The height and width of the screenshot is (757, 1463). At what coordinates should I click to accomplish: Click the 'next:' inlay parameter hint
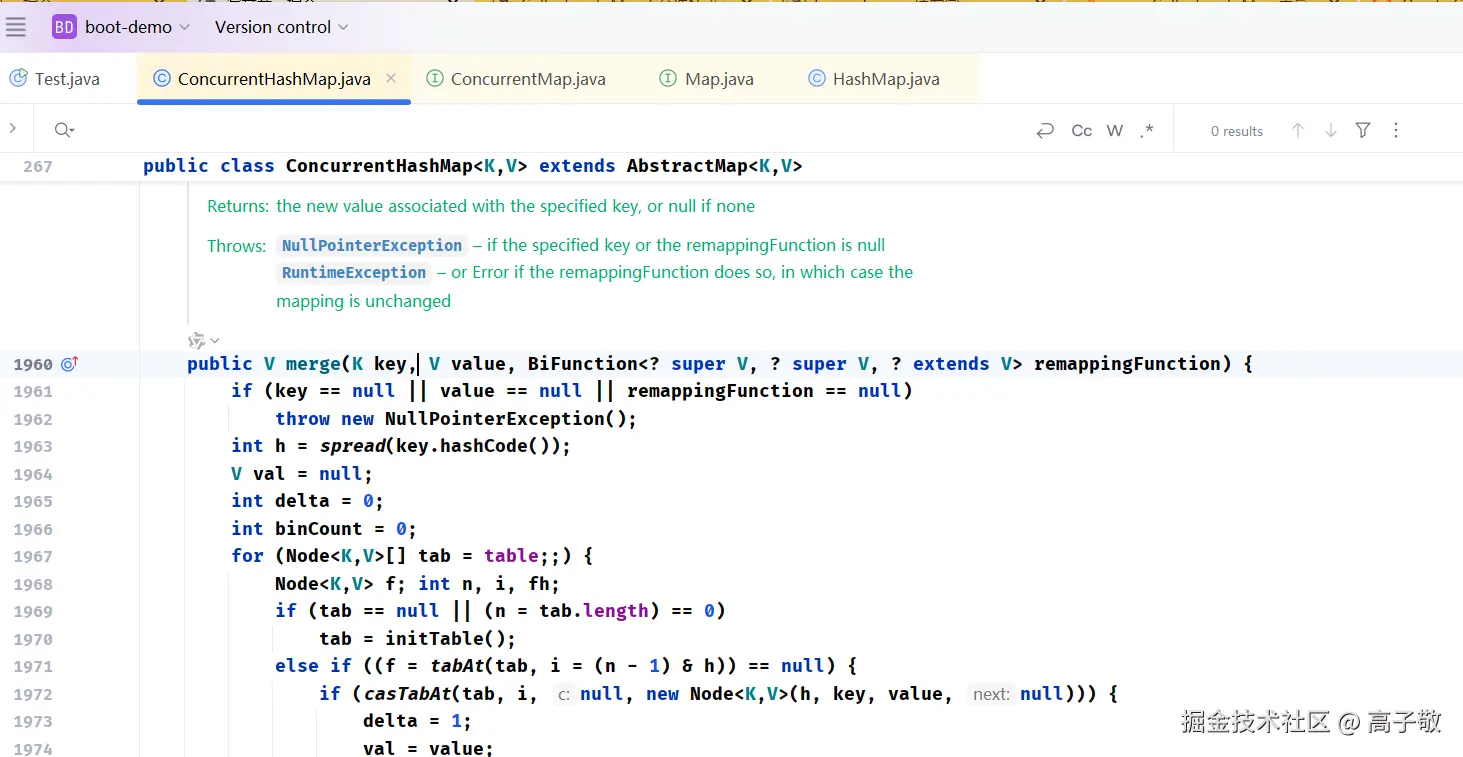point(991,694)
